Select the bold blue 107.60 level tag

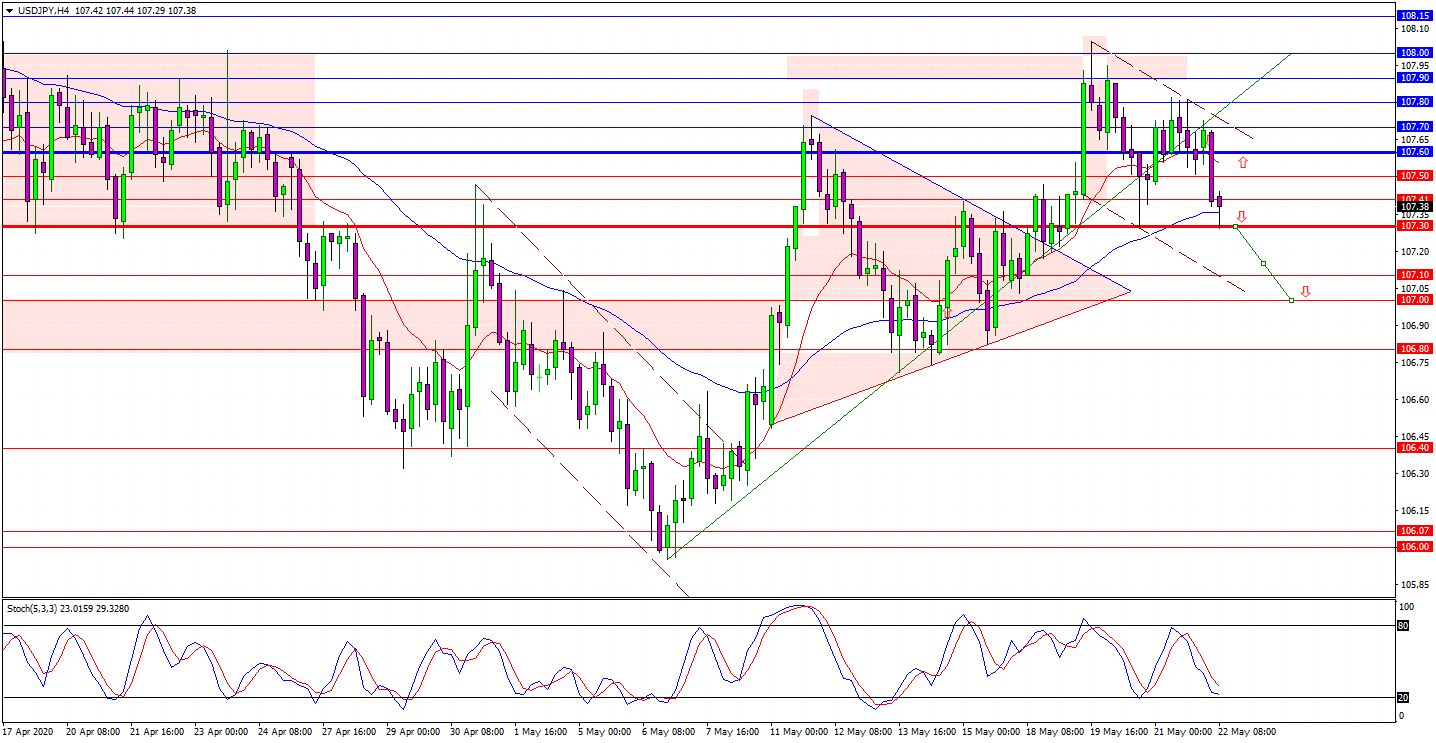(1415, 152)
